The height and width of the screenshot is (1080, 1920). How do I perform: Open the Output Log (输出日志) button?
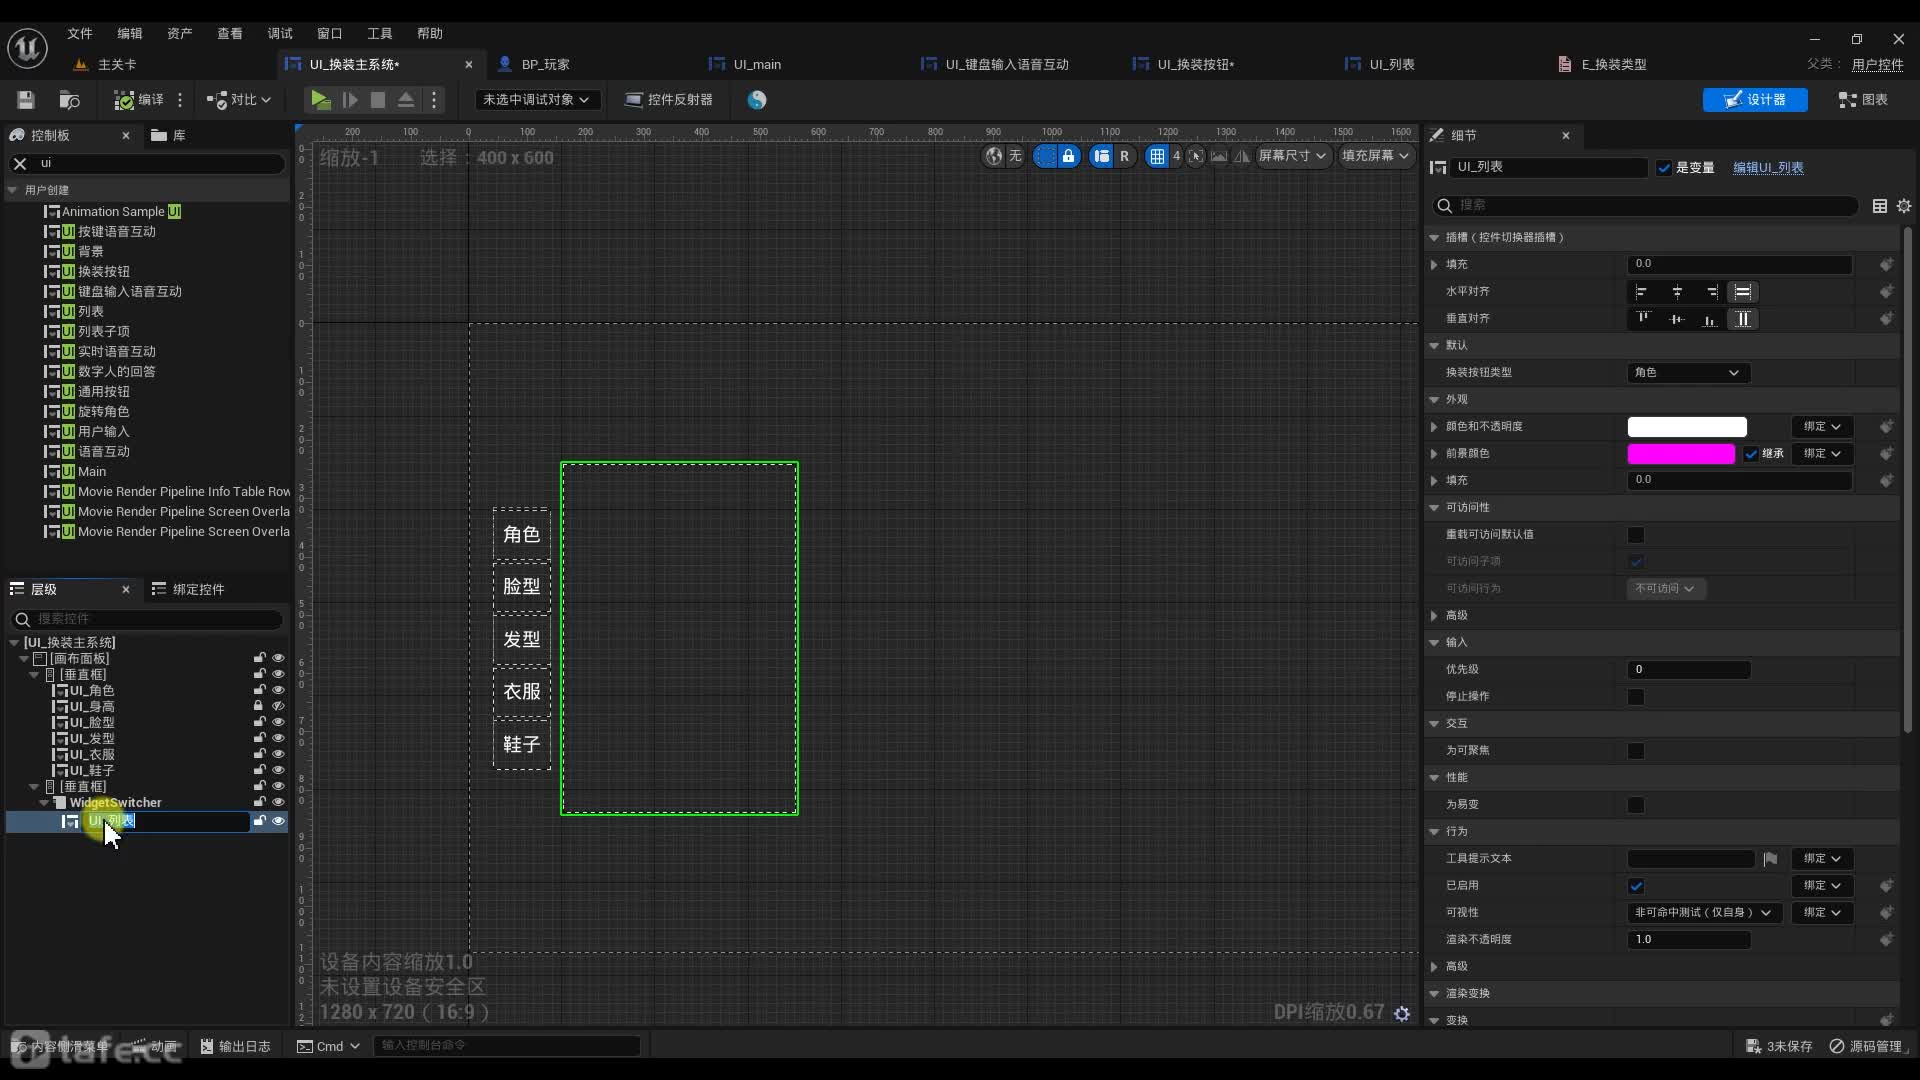236,1046
